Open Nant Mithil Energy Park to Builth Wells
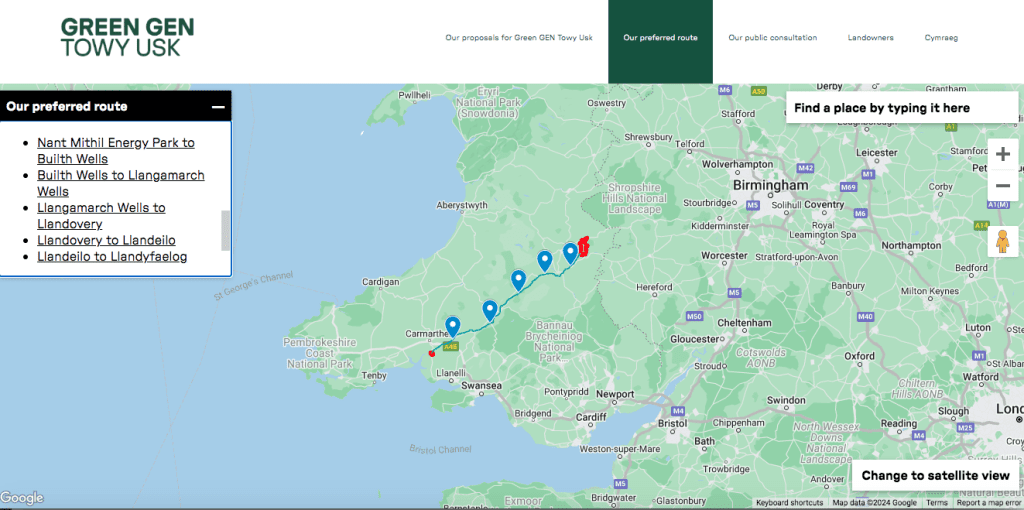This screenshot has width=1024, height=510. pyautogui.click(x=116, y=150)
